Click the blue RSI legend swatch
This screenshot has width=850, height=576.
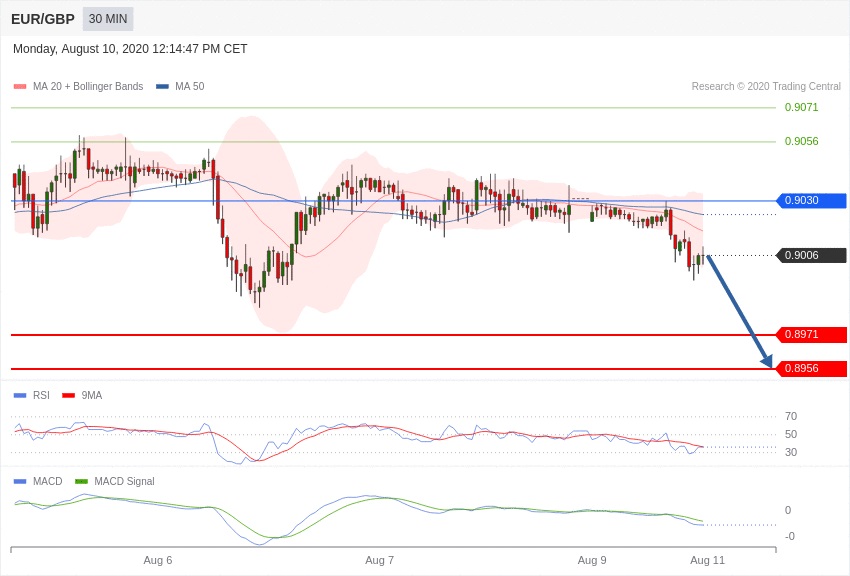tap(20, 396)
